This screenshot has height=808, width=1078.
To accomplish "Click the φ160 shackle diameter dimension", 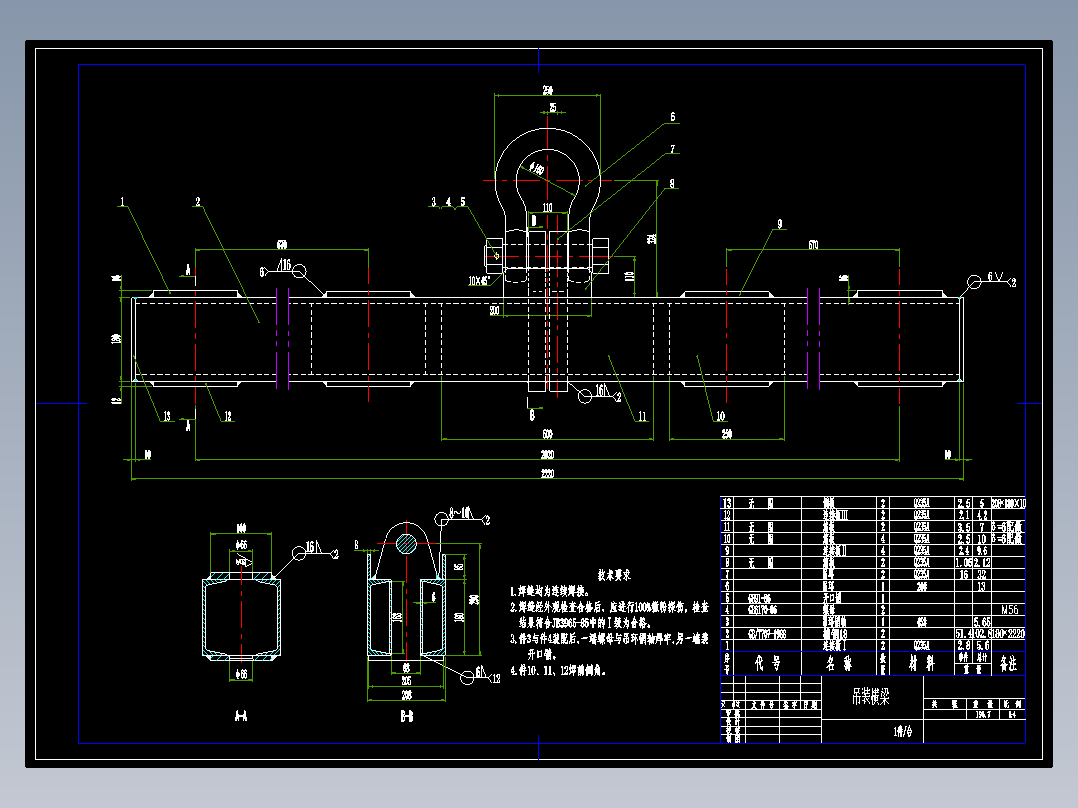I will (x=537, y=168).
